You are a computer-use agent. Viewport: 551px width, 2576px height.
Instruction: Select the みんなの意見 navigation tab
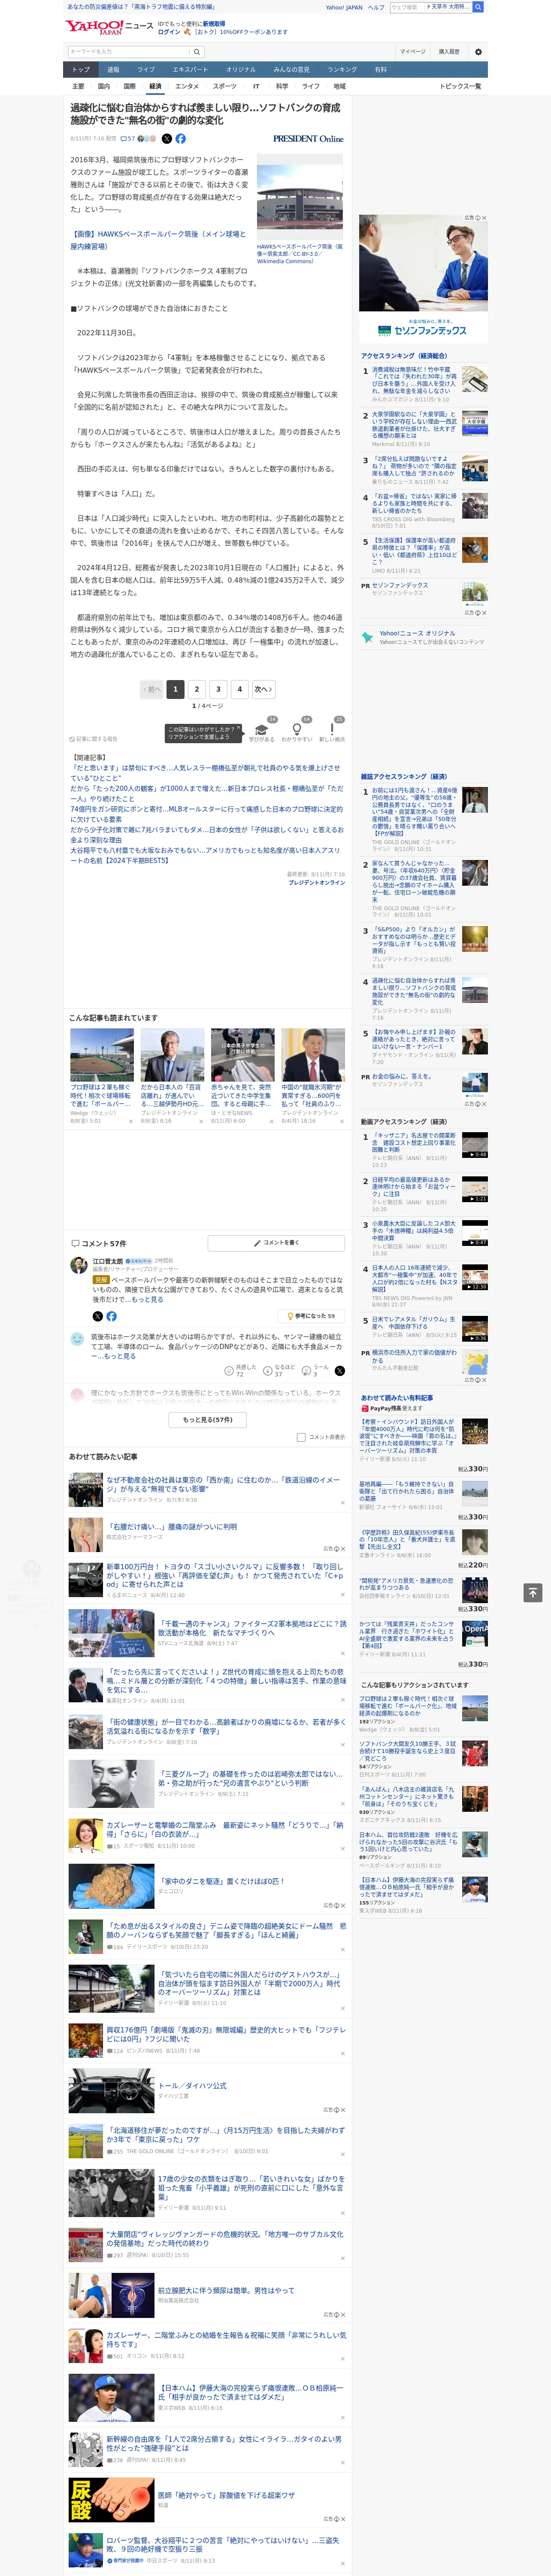click(x=291, y=70)
